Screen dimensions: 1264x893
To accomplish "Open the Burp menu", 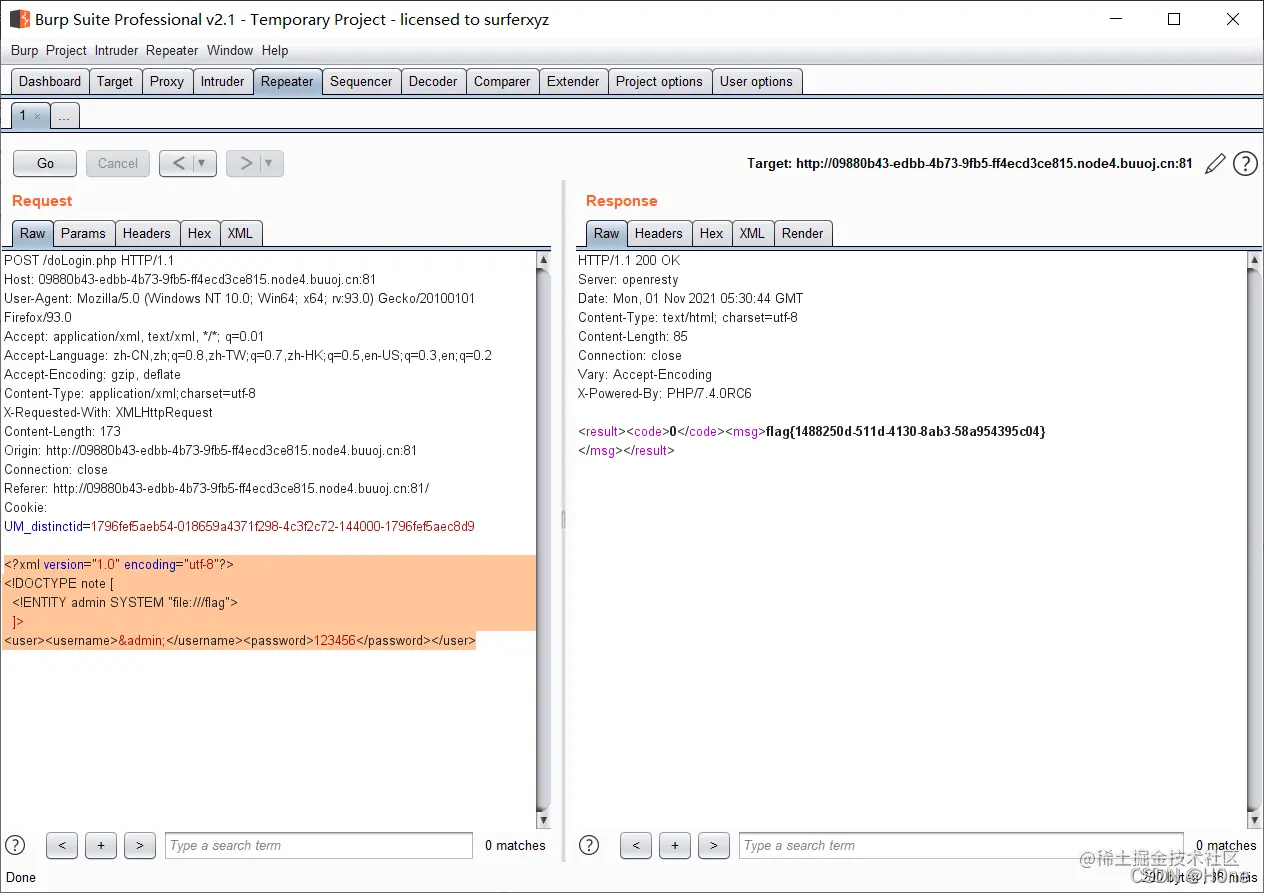I will coord(25,50).
